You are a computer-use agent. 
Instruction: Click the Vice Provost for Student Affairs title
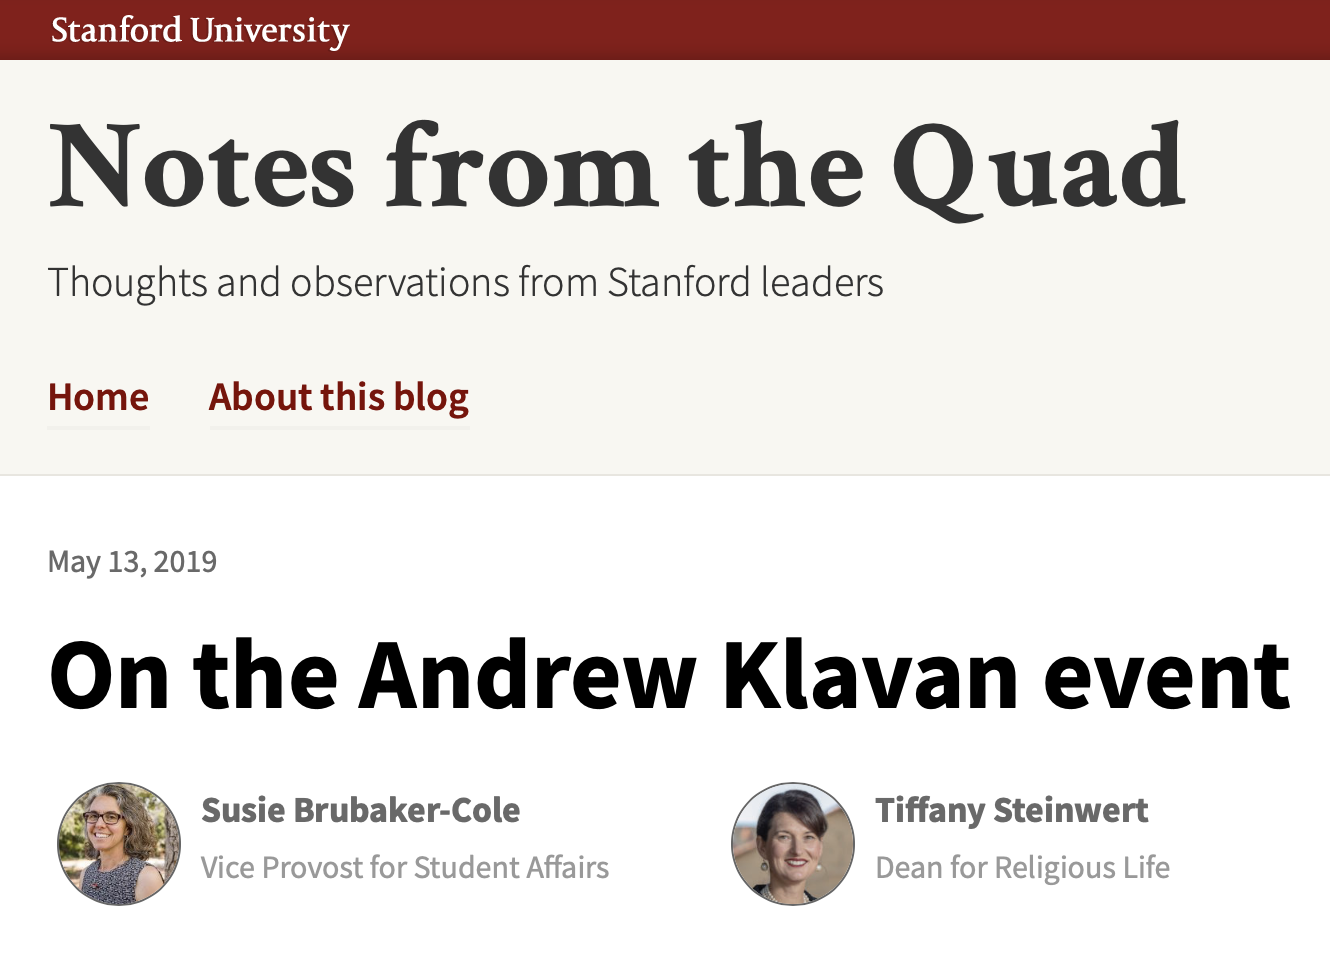pos(404,867)
